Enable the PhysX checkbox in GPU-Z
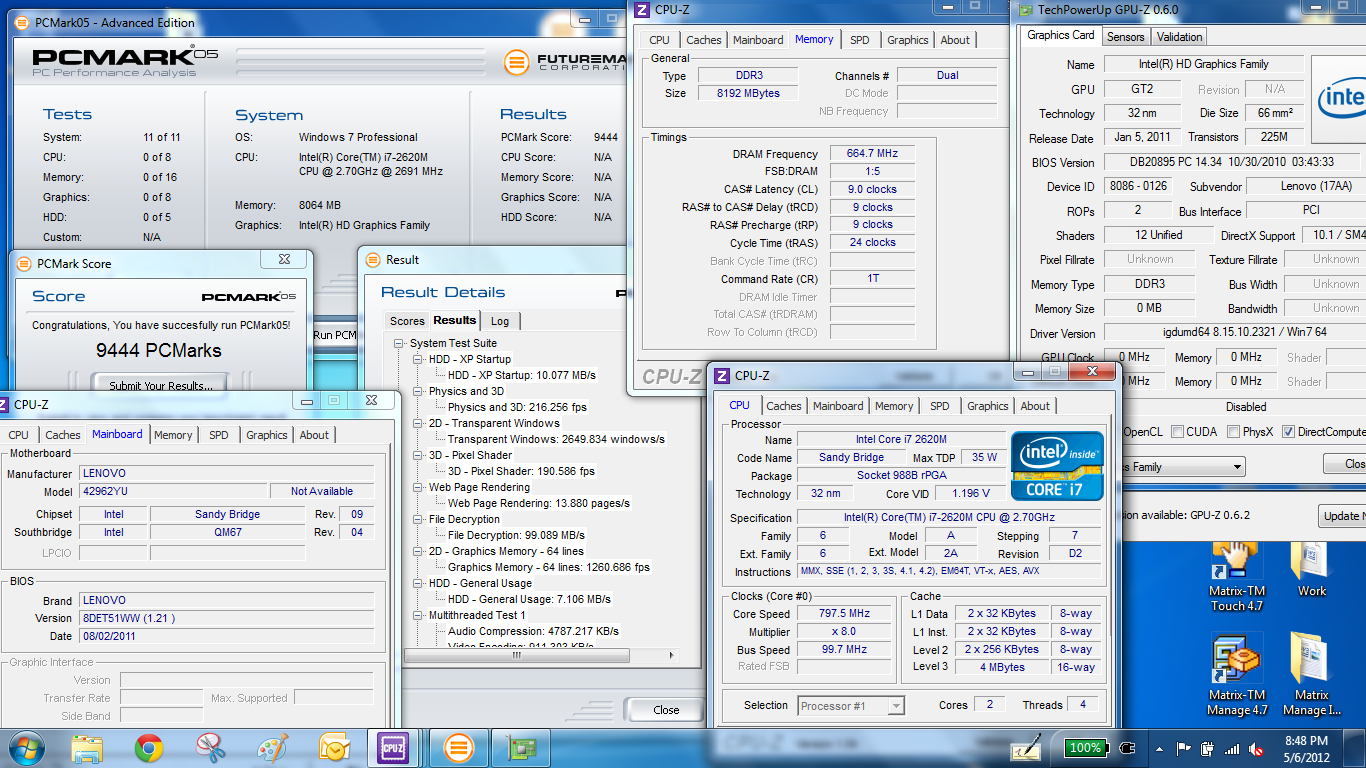 [x=1232, y=432]
